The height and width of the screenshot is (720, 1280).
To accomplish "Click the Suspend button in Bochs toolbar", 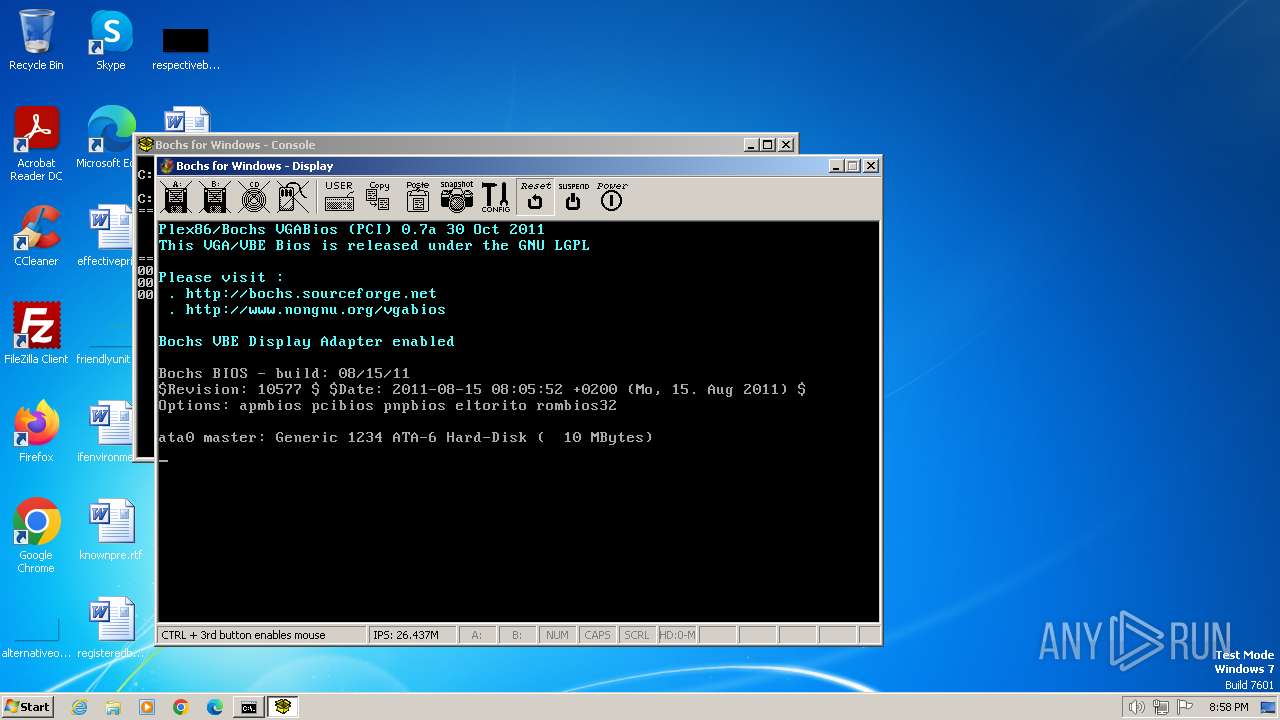I will pyautogui.click(x=573, y=197).
